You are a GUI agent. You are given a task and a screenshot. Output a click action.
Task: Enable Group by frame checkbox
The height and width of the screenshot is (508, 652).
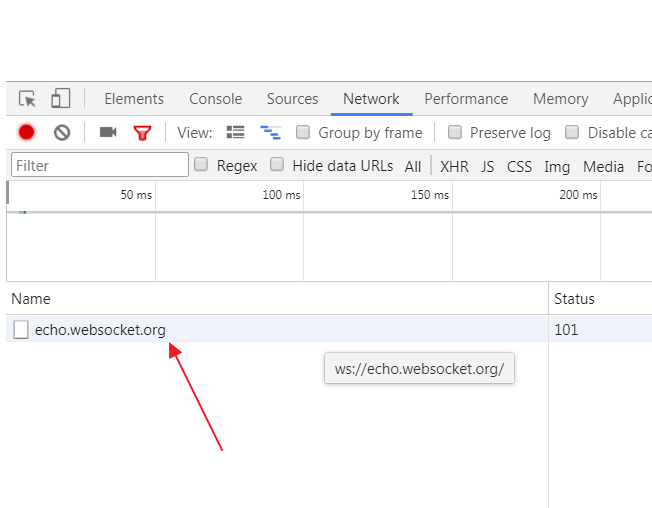(303, 132)
